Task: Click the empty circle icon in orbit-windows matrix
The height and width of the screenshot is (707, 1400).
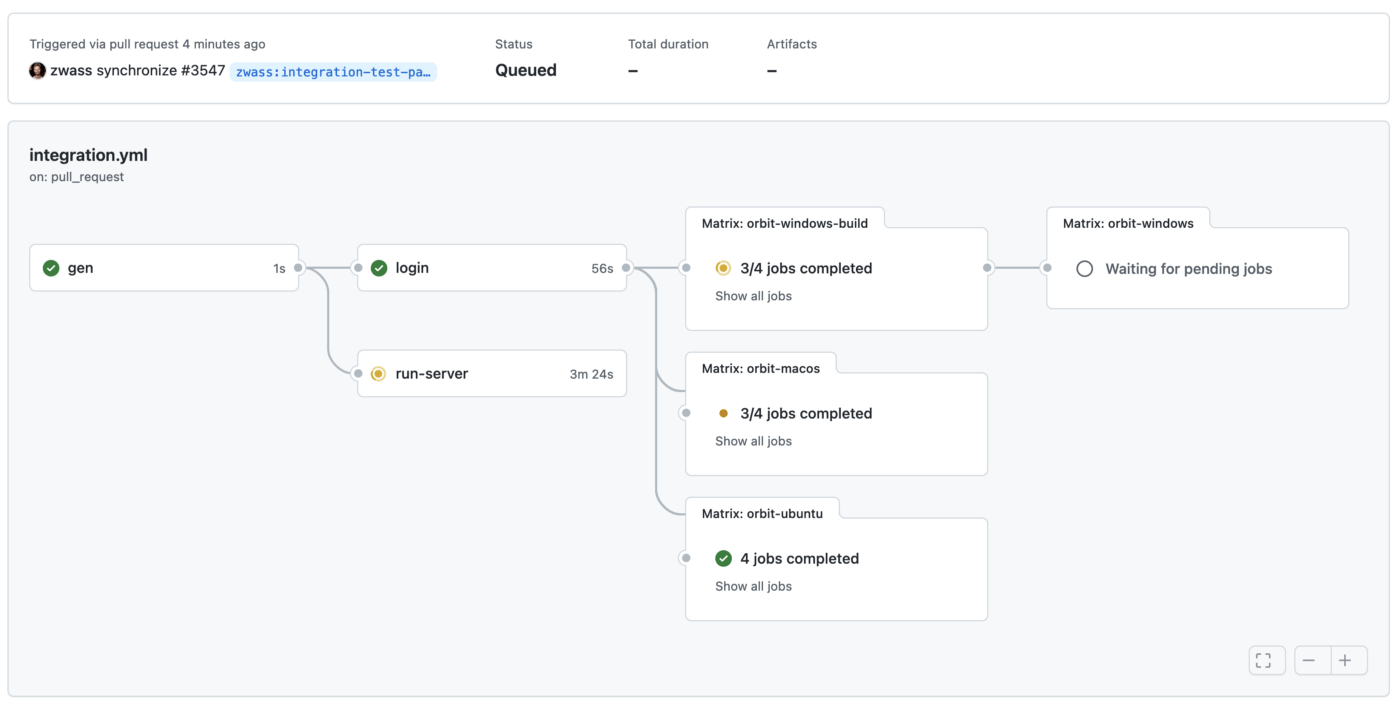Action: coord(1084,269)
